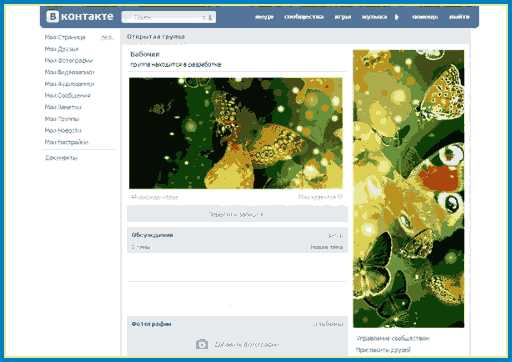Open игры in the top navigation
The height and width of the screenshot is (362, 512).
click(343, 17)
